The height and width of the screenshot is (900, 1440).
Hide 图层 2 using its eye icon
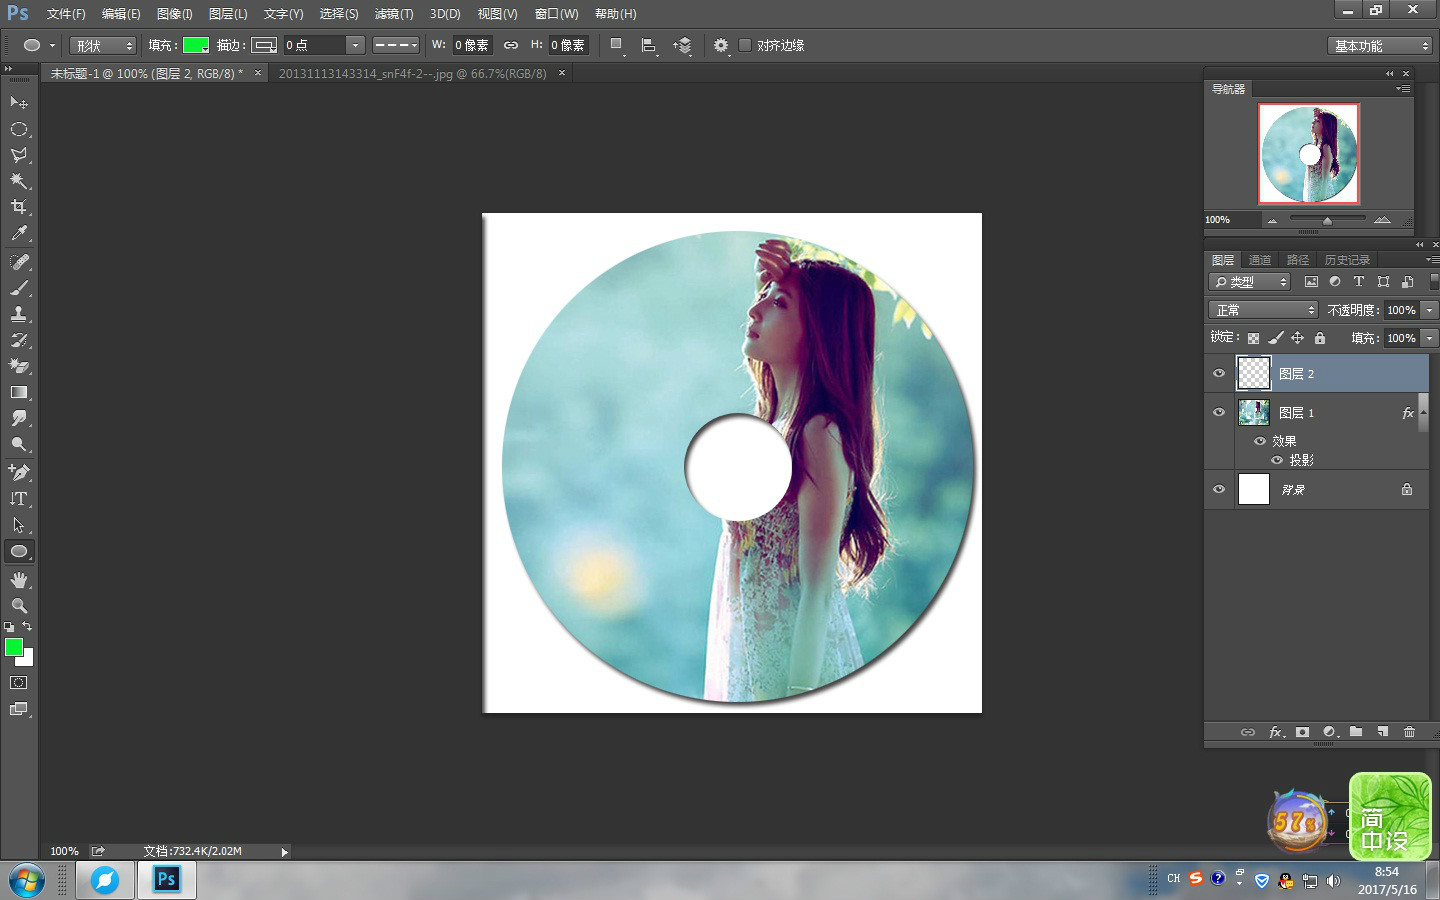1218,373
